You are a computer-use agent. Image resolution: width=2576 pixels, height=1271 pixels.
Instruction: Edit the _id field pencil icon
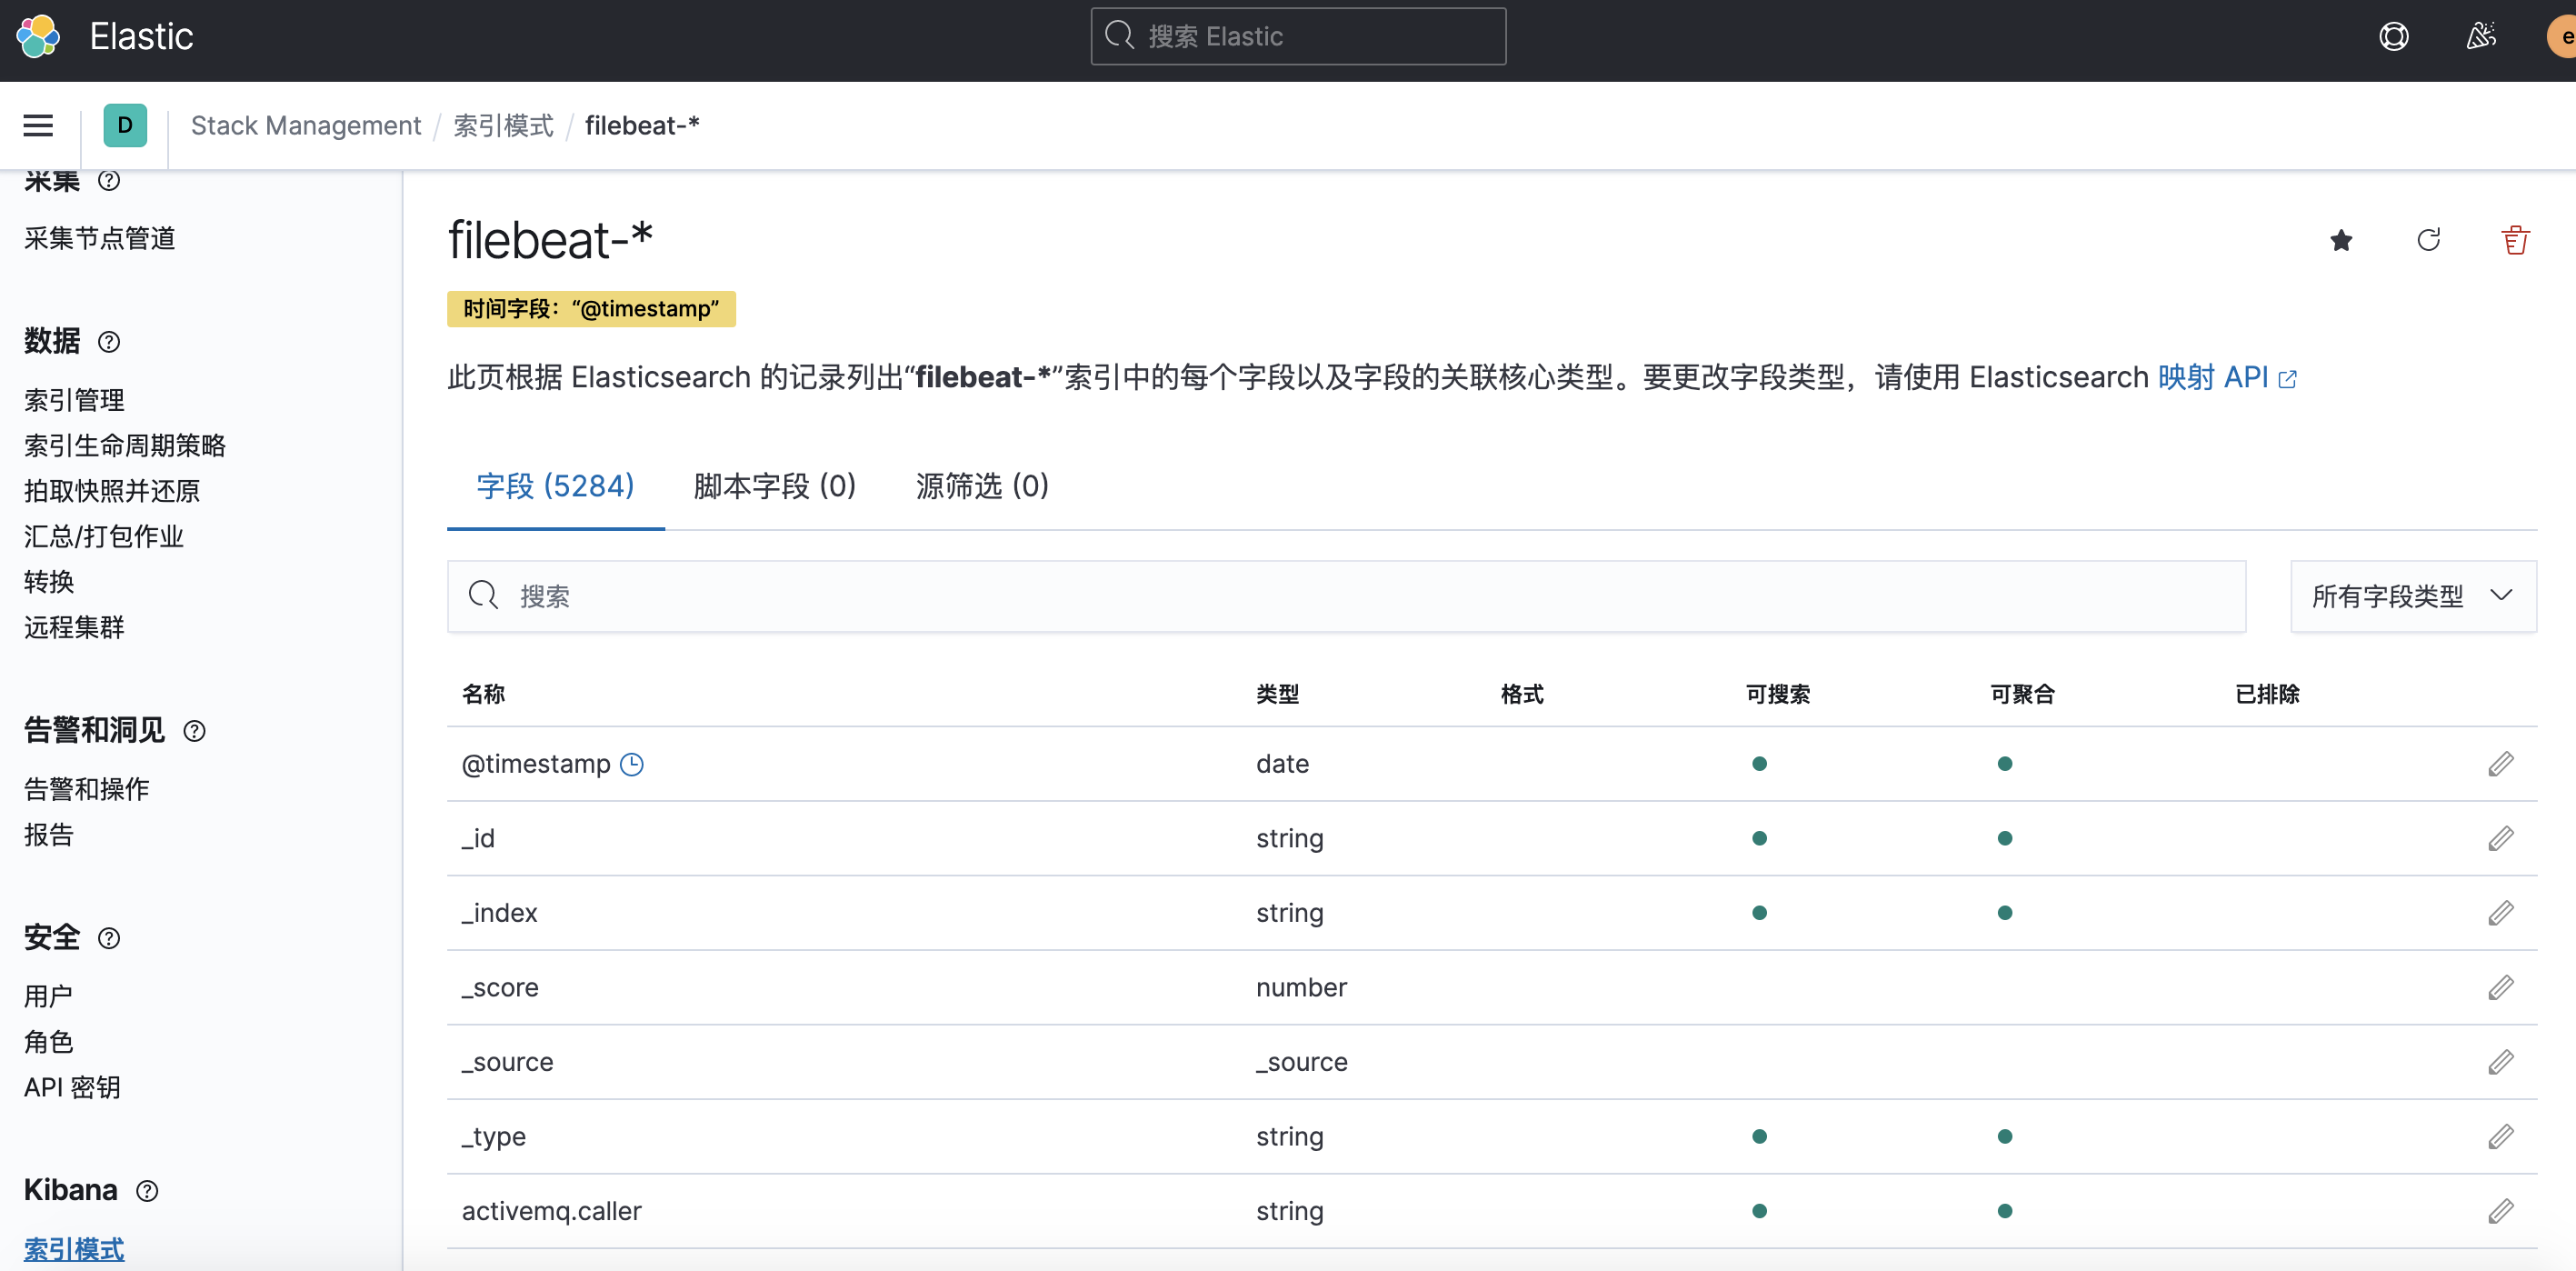2501,839
